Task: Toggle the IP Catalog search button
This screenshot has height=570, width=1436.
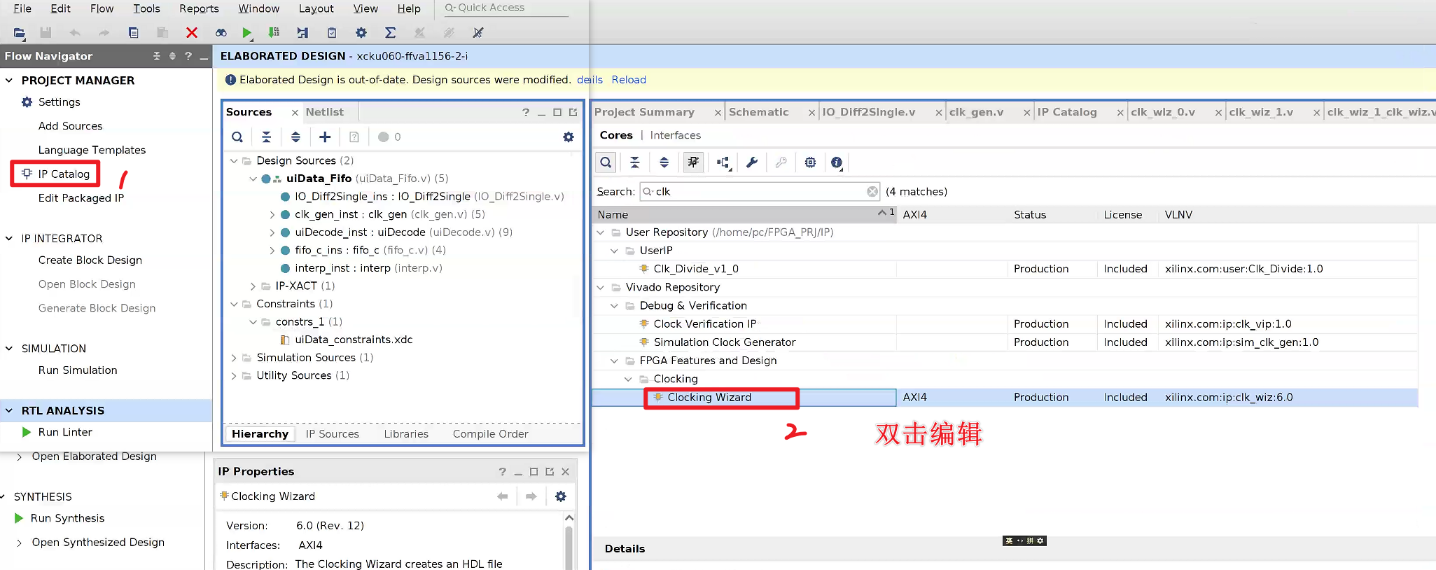Action: click(606, 162)
